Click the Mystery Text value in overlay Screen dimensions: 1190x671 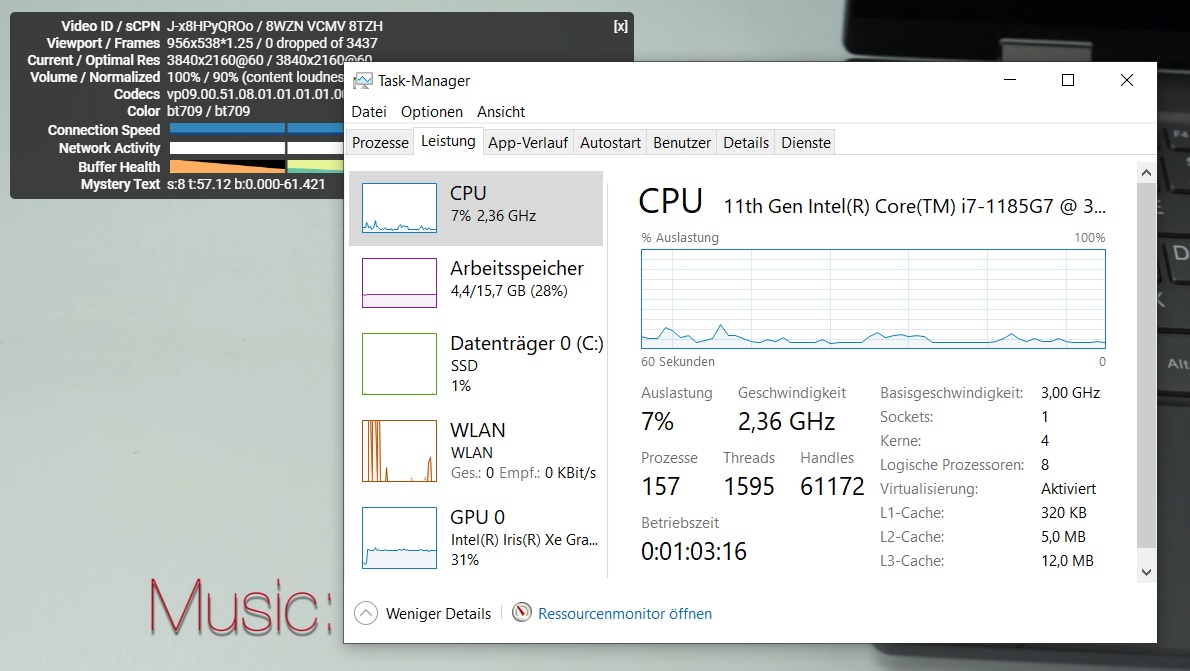point(246,184)
